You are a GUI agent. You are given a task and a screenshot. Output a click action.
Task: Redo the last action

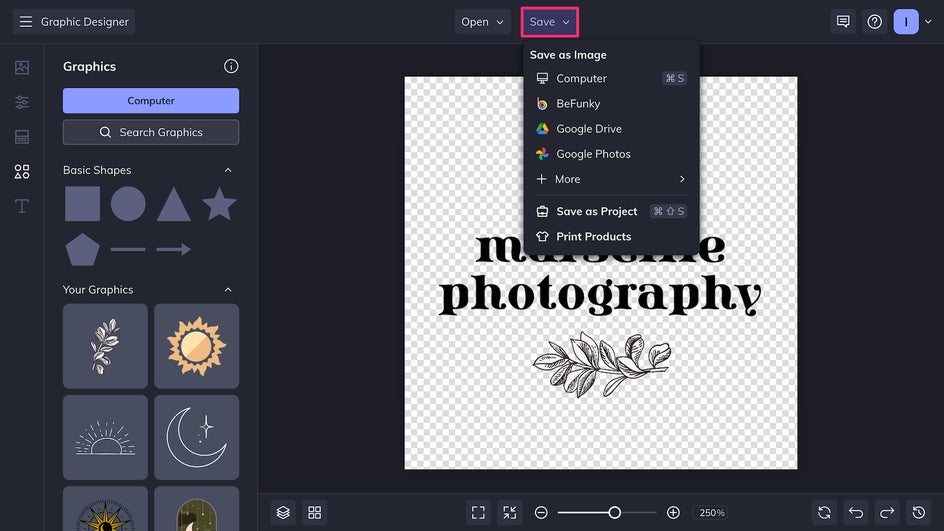887,512
